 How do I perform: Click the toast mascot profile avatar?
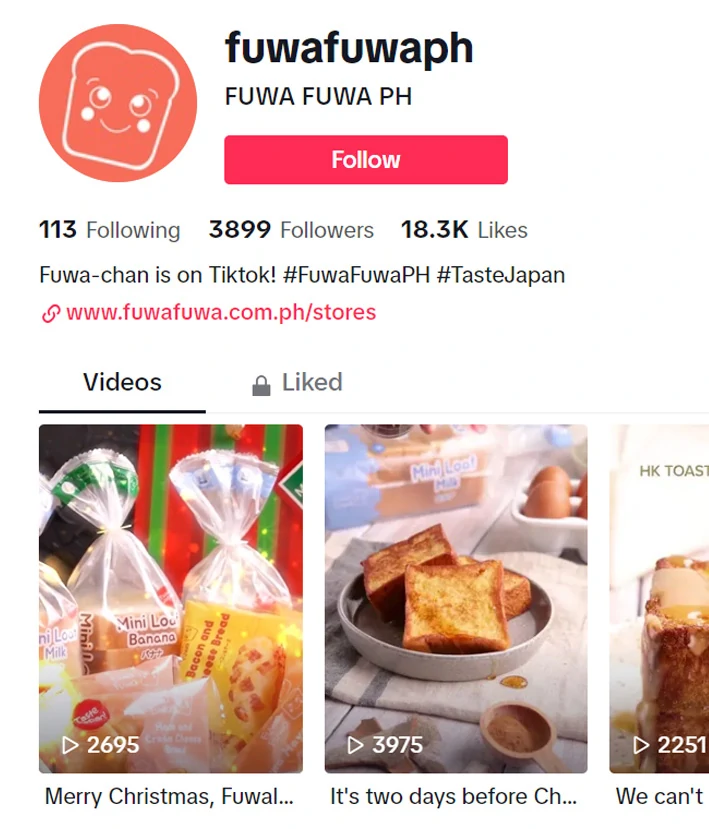(x=118, y=103)
